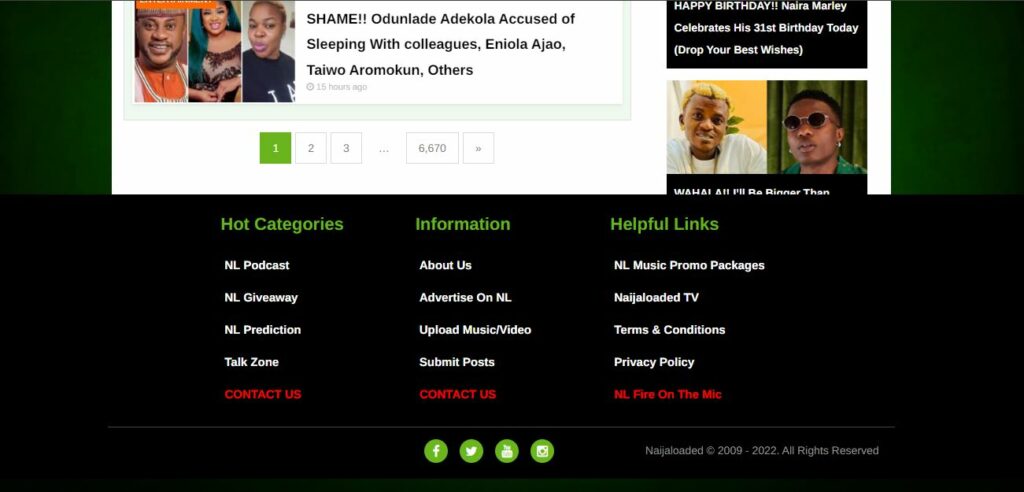Visit the Naijaloaded TV link
1024x492 pixels.
tap(656, 297)
